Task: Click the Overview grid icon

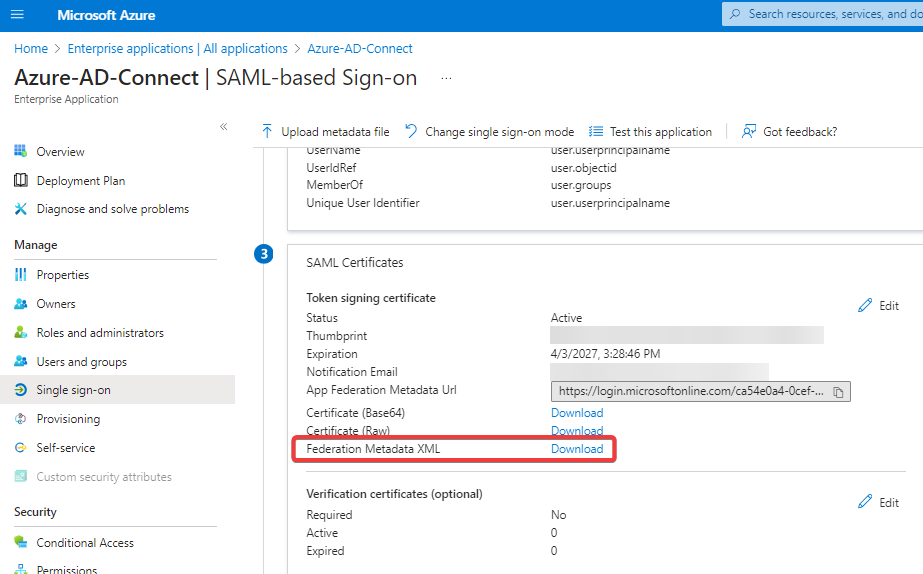Action: point(21,151)
